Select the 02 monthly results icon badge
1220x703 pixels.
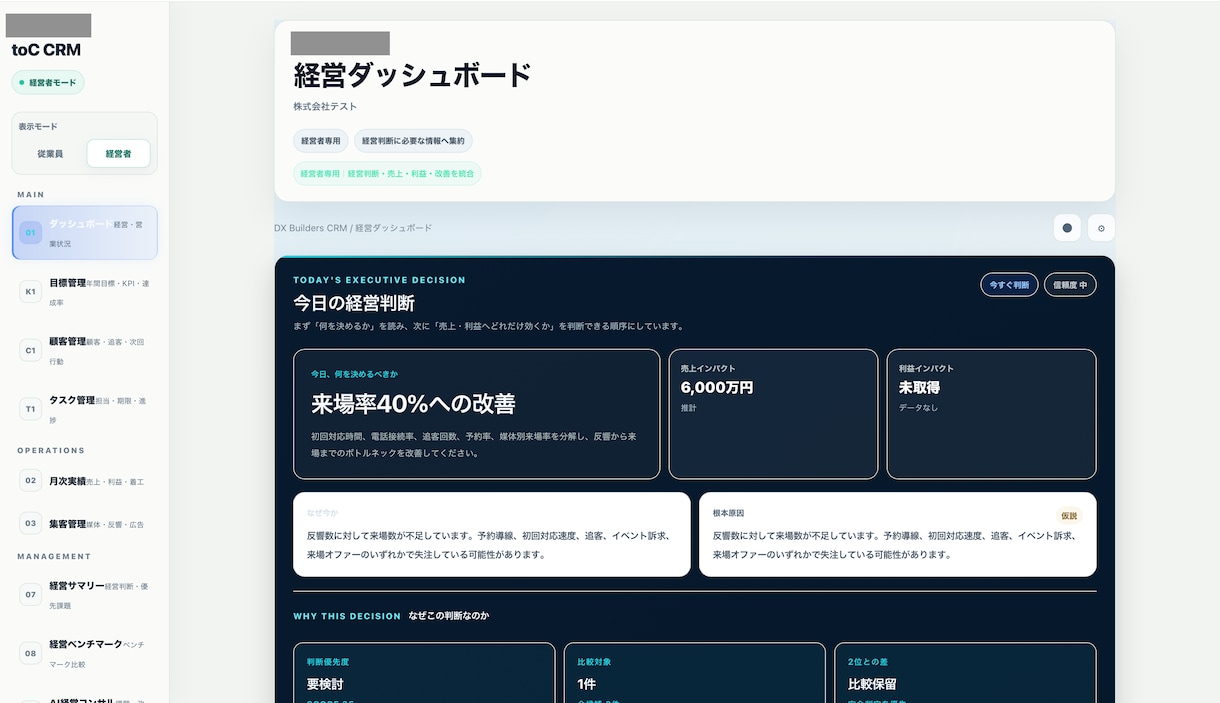coord(31,481)
